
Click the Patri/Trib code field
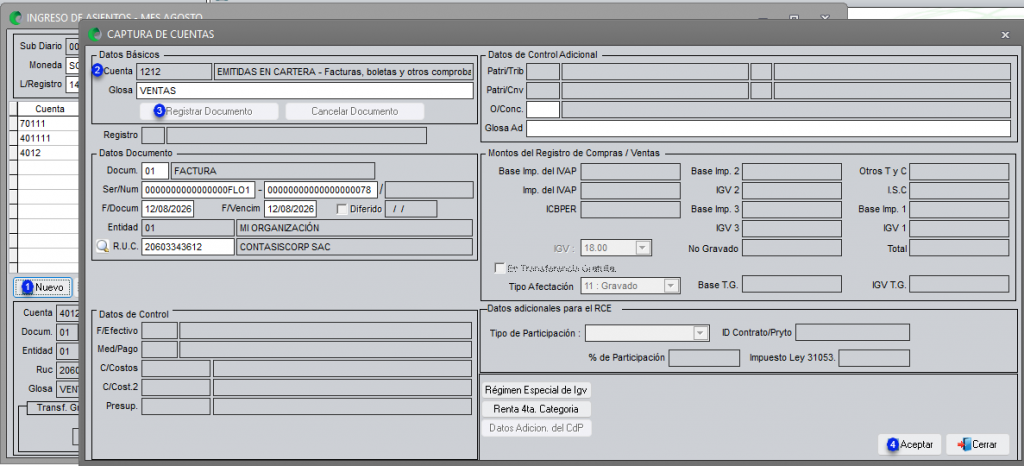(x=543, y=71)
